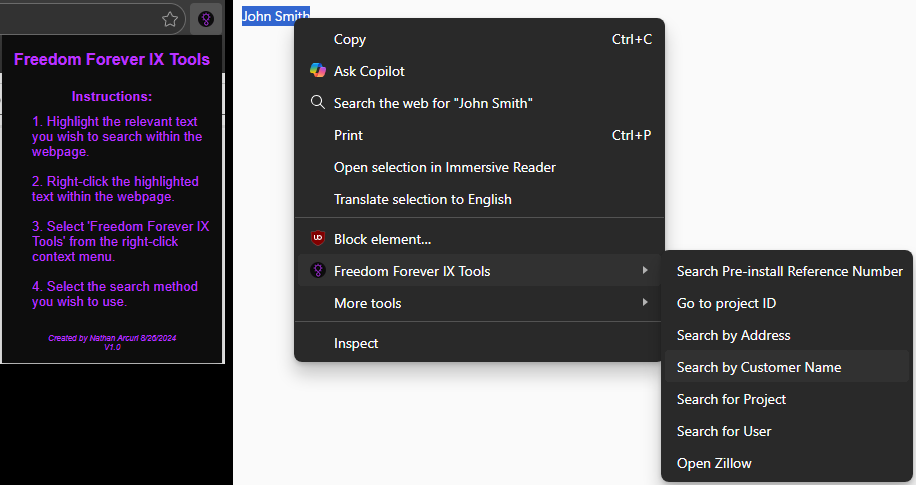
Task: Choose Translate selection to English
Action: tap(422, 199)
